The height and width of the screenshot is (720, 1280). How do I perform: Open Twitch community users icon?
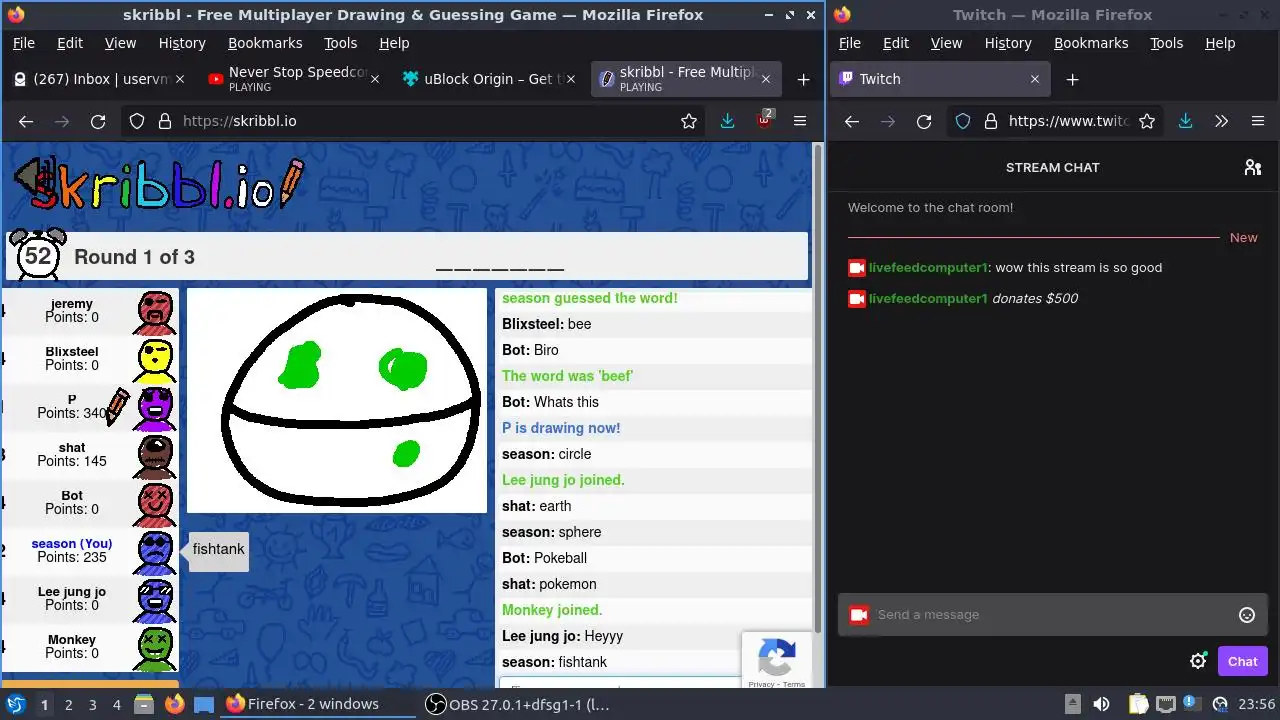[x=1252, y=167]
